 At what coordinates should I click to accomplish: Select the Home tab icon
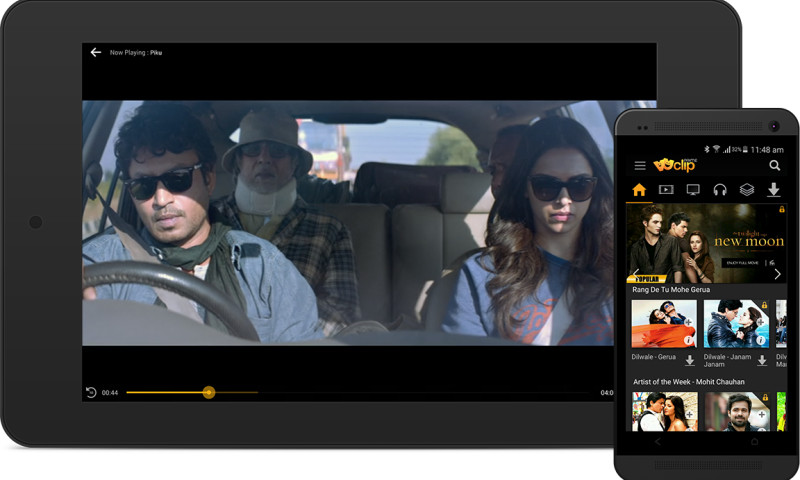pos(639,190)
